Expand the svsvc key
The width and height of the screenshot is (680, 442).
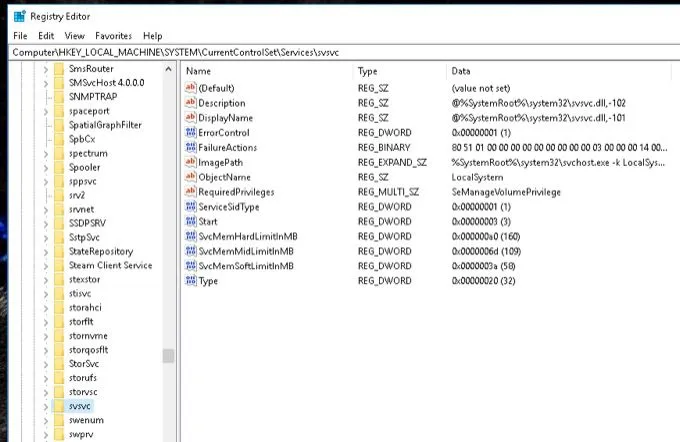46,406
